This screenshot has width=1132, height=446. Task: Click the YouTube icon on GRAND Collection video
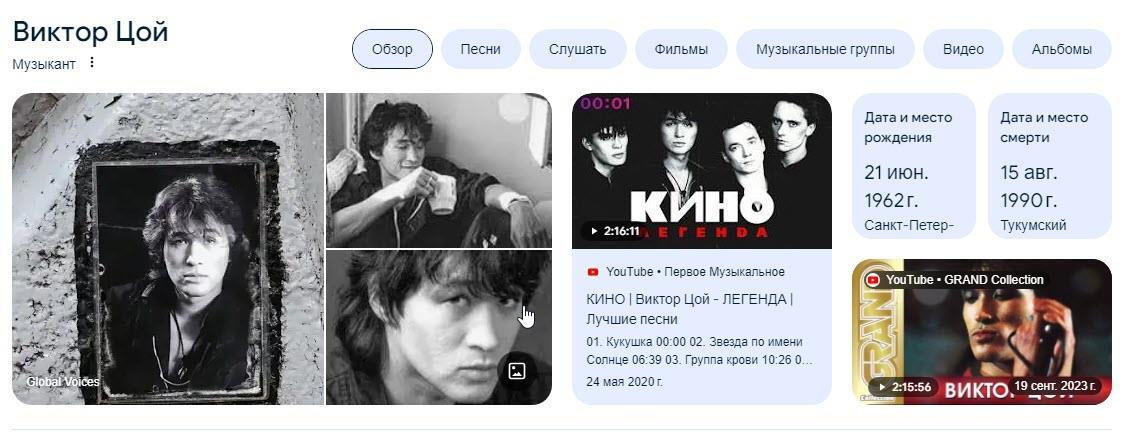click(x=873, y=280)
